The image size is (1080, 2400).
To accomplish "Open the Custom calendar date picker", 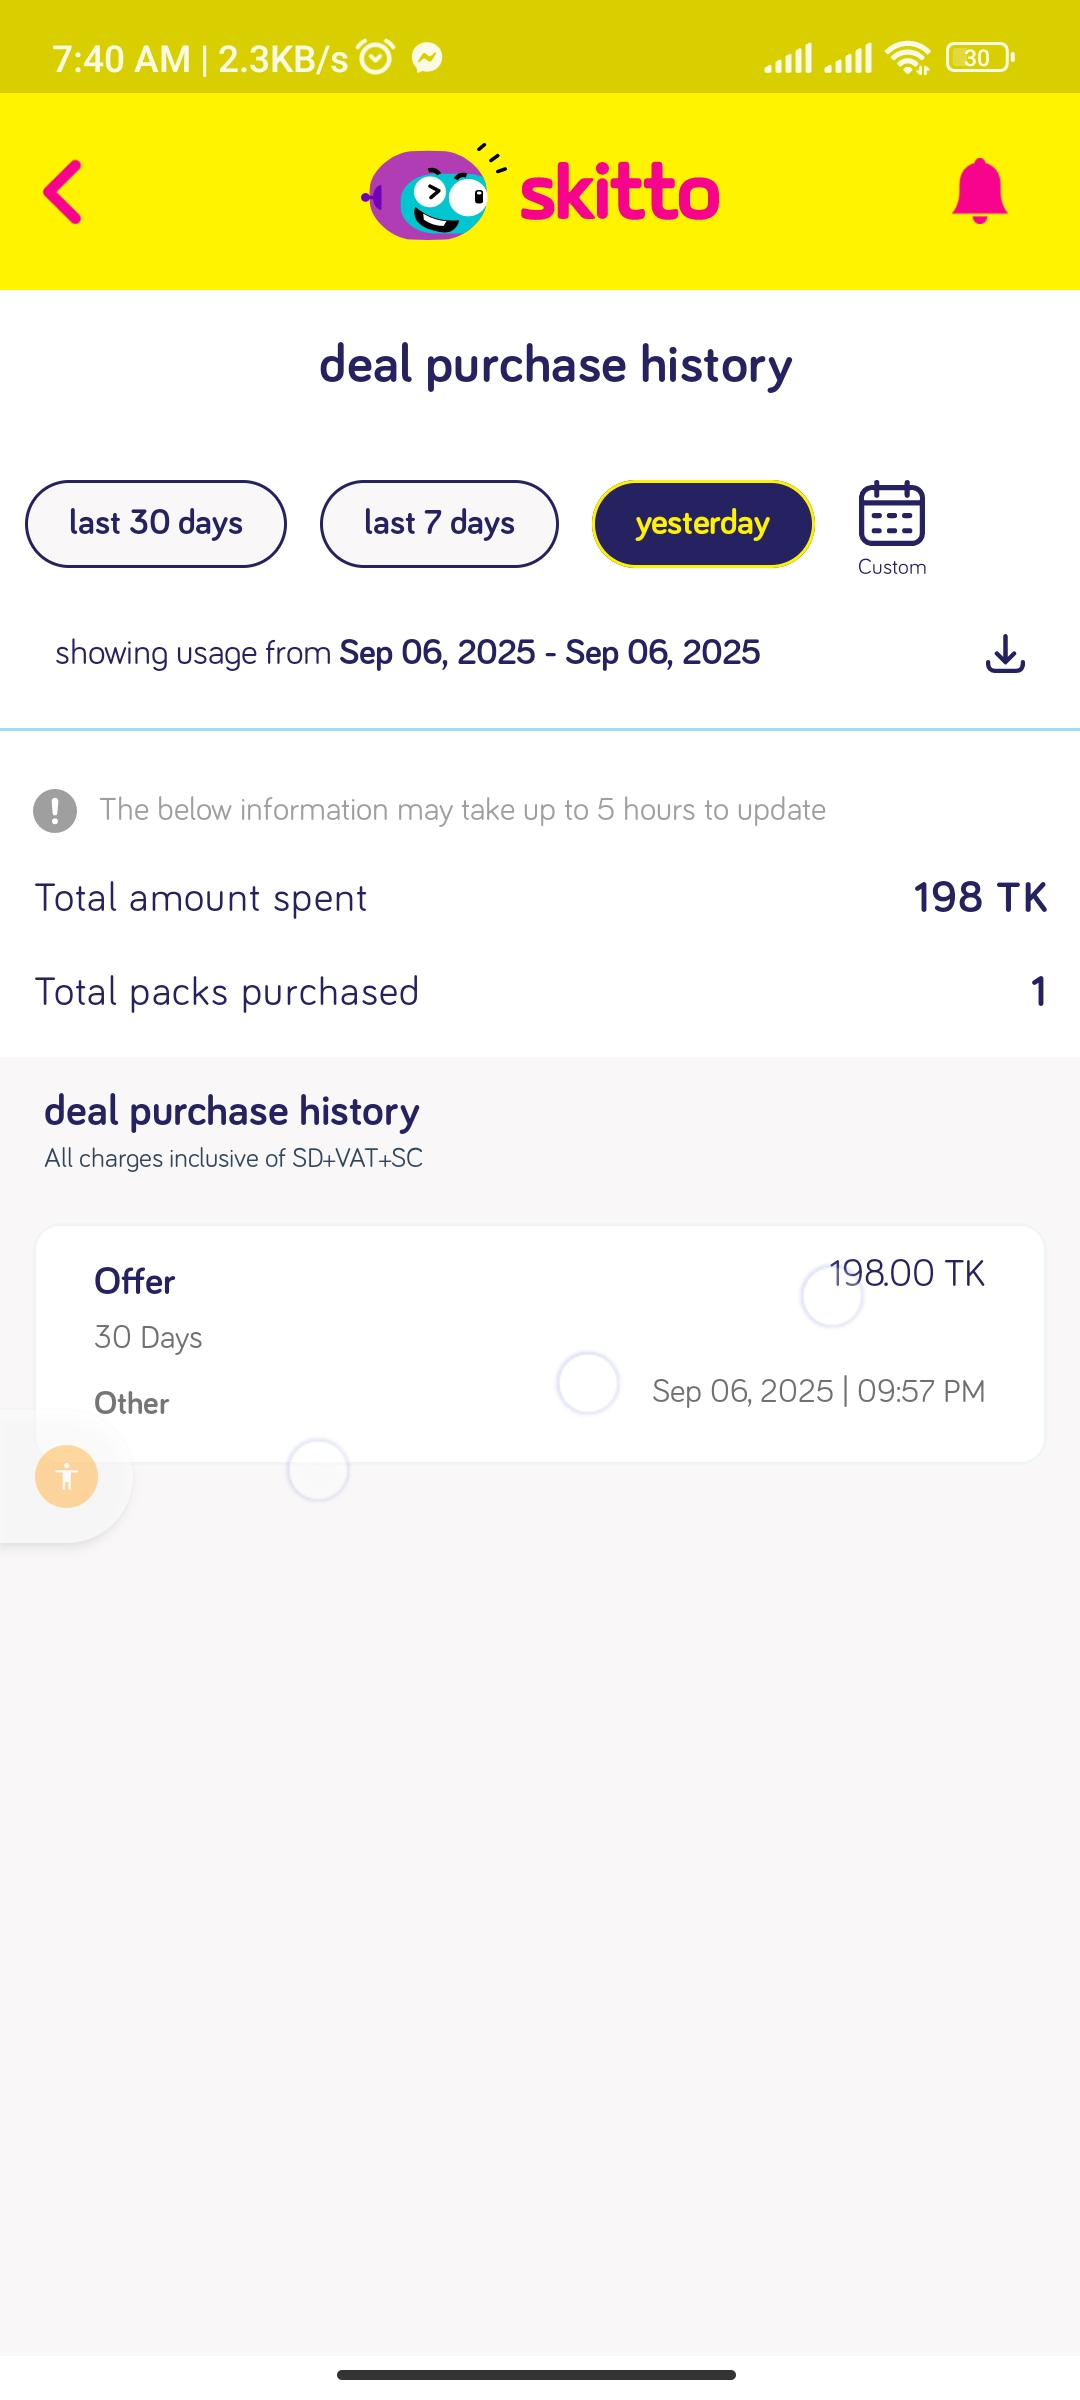I will pyautogui.click(x=891, y=527).
